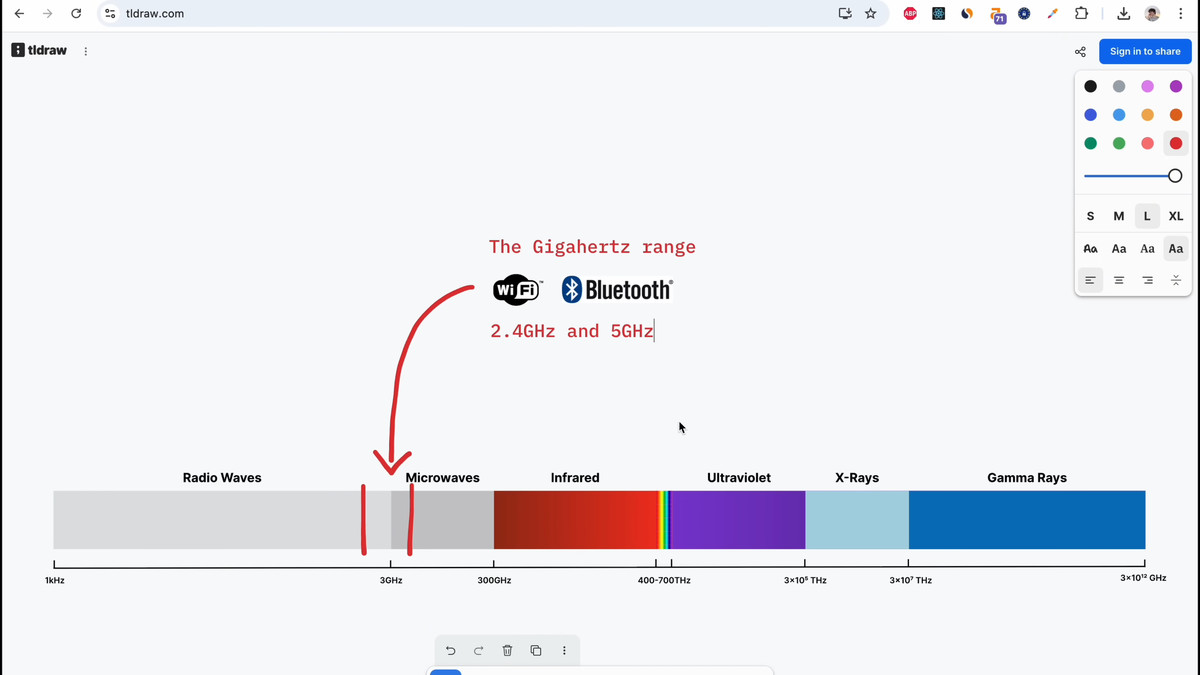Click the undo arrow in bottom toolbar
Viewport: 1200px width, 675px height.
[451, 651]
